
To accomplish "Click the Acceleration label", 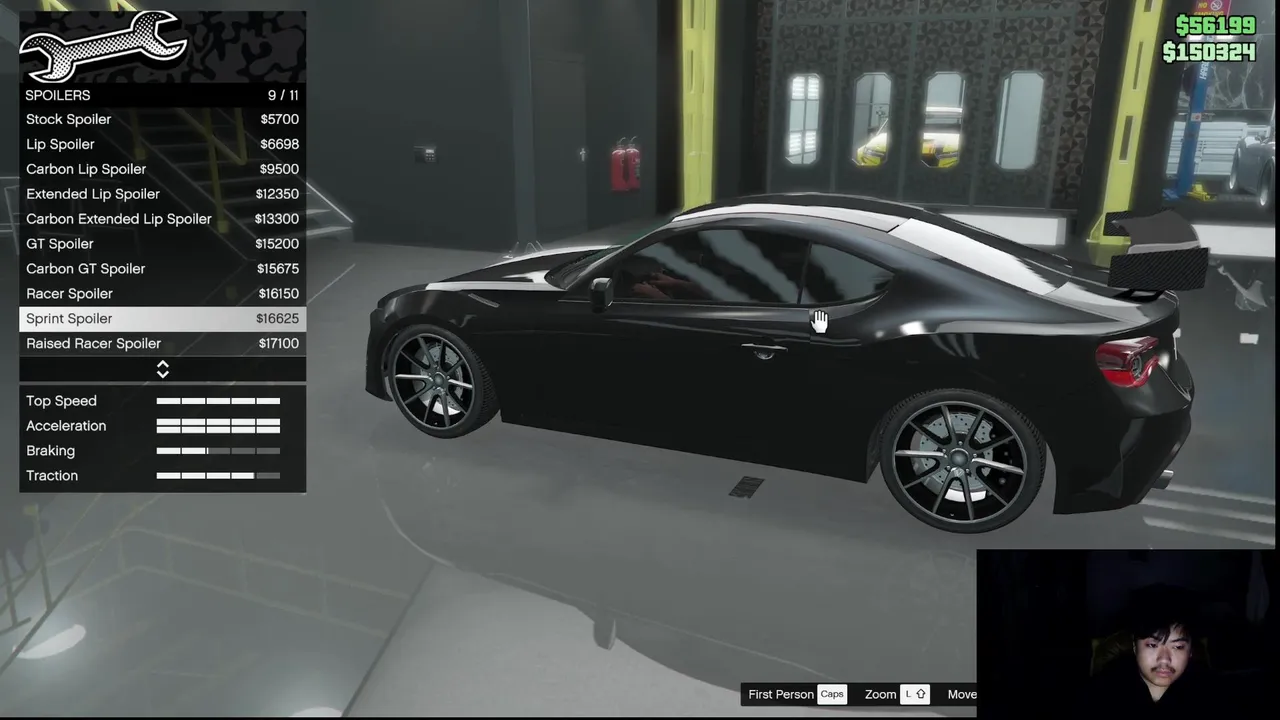I will coord(66,426).
